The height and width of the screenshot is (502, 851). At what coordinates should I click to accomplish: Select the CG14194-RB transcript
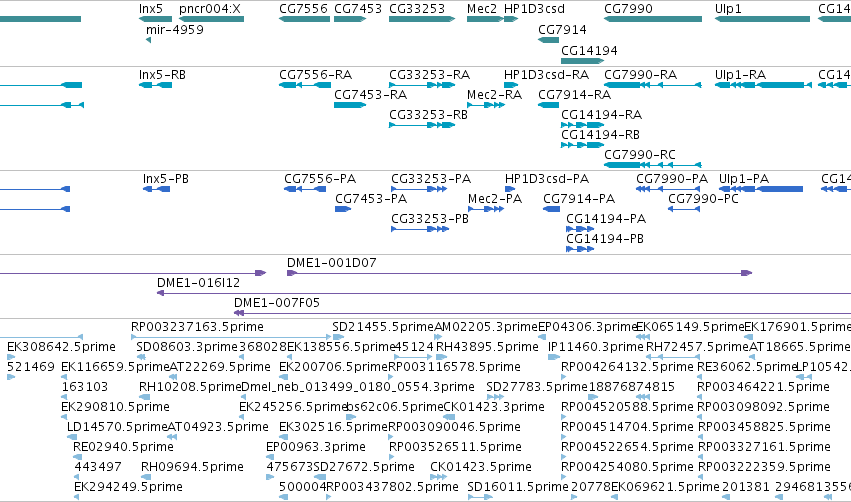[x=582, y=145]
